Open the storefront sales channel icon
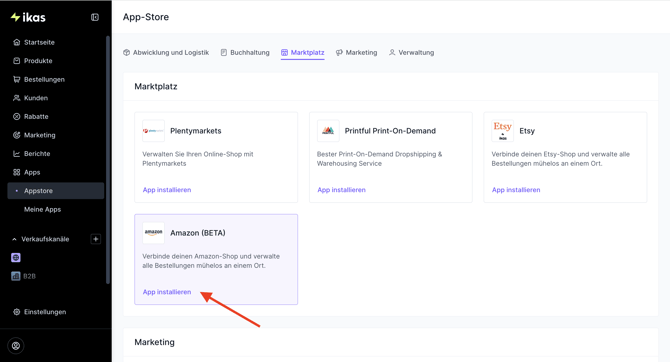Screen dimensions: 670x362 pyautogui.click(x=16, y=258)
